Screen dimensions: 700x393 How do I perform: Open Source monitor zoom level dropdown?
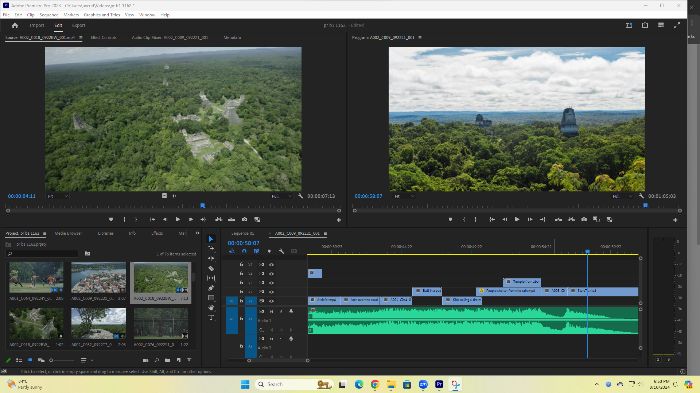(58, 196)
